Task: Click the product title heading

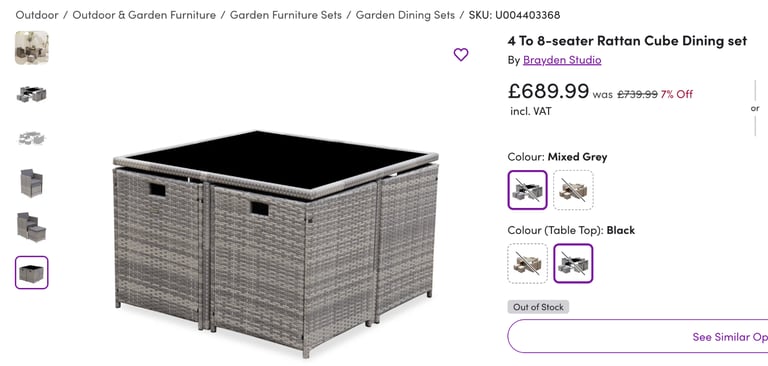Action: click(627, 41)
